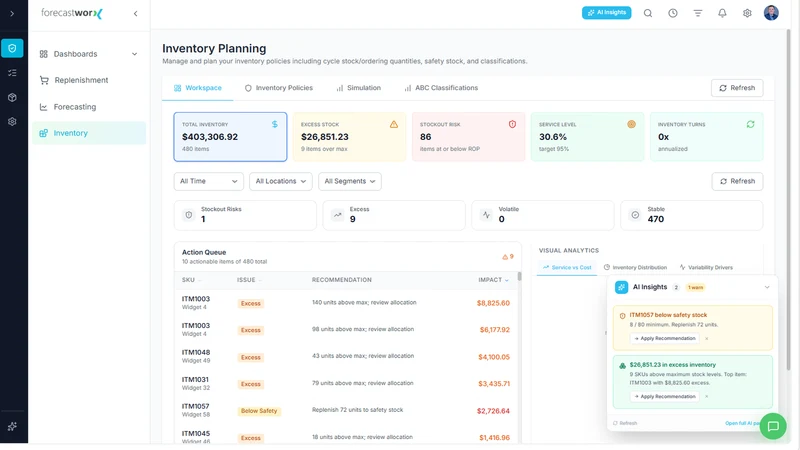Open the All Segments dropdown
This screenshot has height=450, width=800.
pyautogui.click(x=349, y=181)
